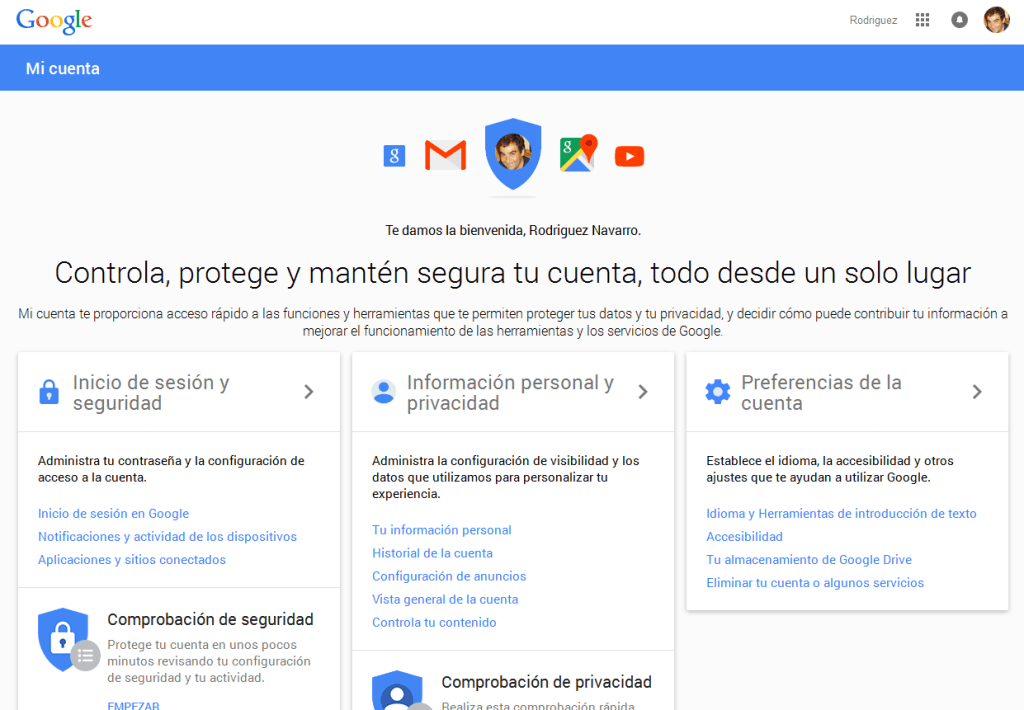Open Google Maps from the services row
1024x710 pixels.
(x=577, y=155)
